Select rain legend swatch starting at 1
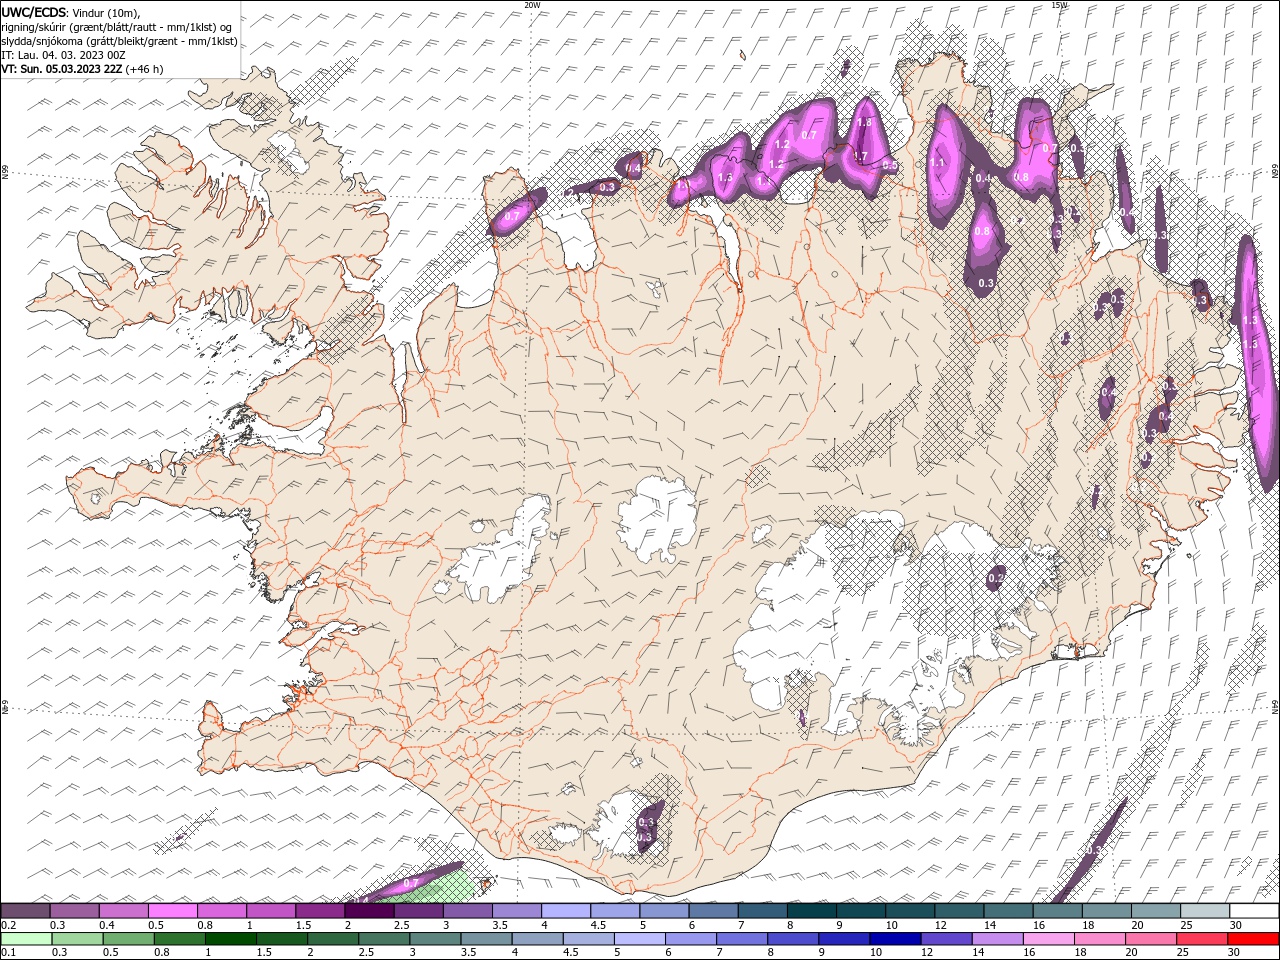This screenshot has width=1280, height=960. (x=231, y=939)
